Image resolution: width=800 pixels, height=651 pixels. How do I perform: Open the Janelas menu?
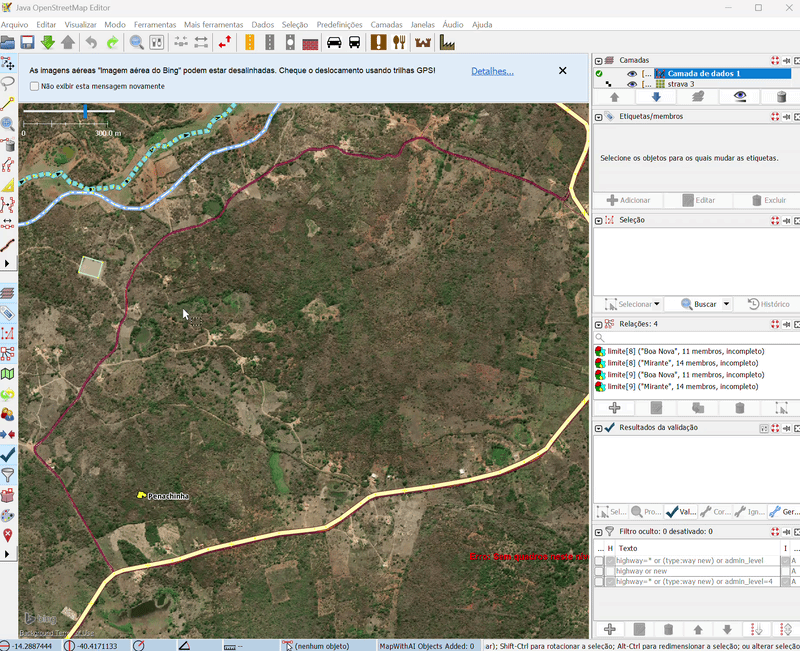point(422,24)
